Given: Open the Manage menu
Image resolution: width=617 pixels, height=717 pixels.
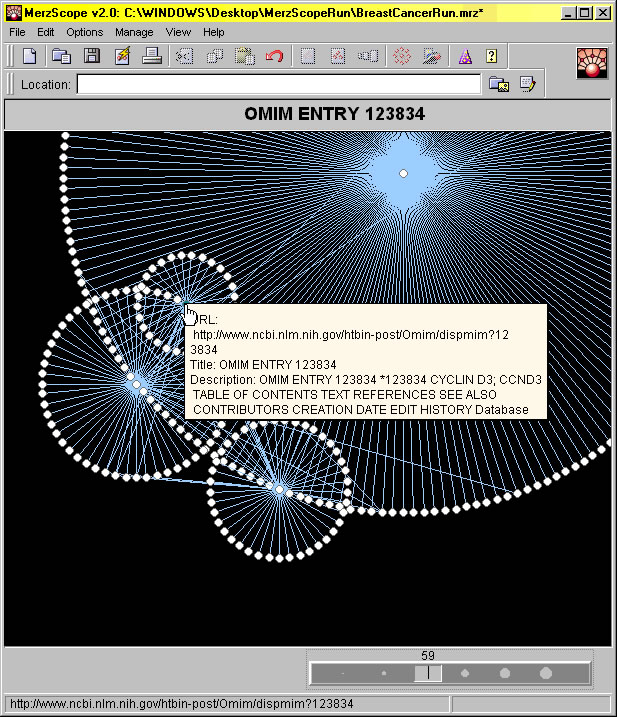Looking at the screenshot, I should 134,32.
